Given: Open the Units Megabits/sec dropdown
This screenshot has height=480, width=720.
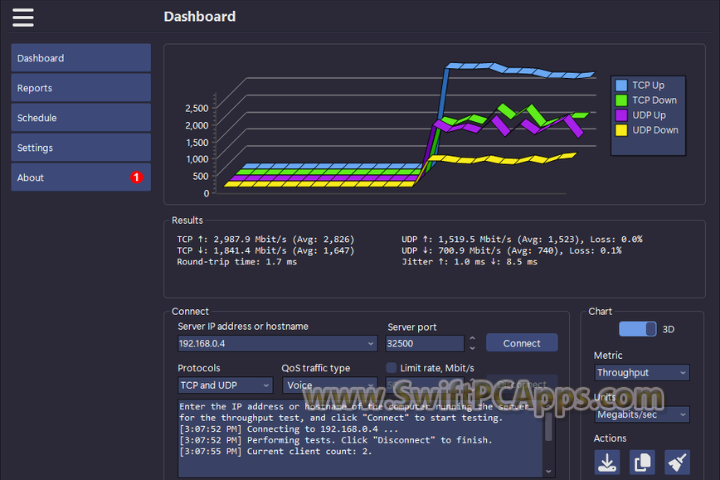Looking at the screenshot, I should tap(641, 414).
